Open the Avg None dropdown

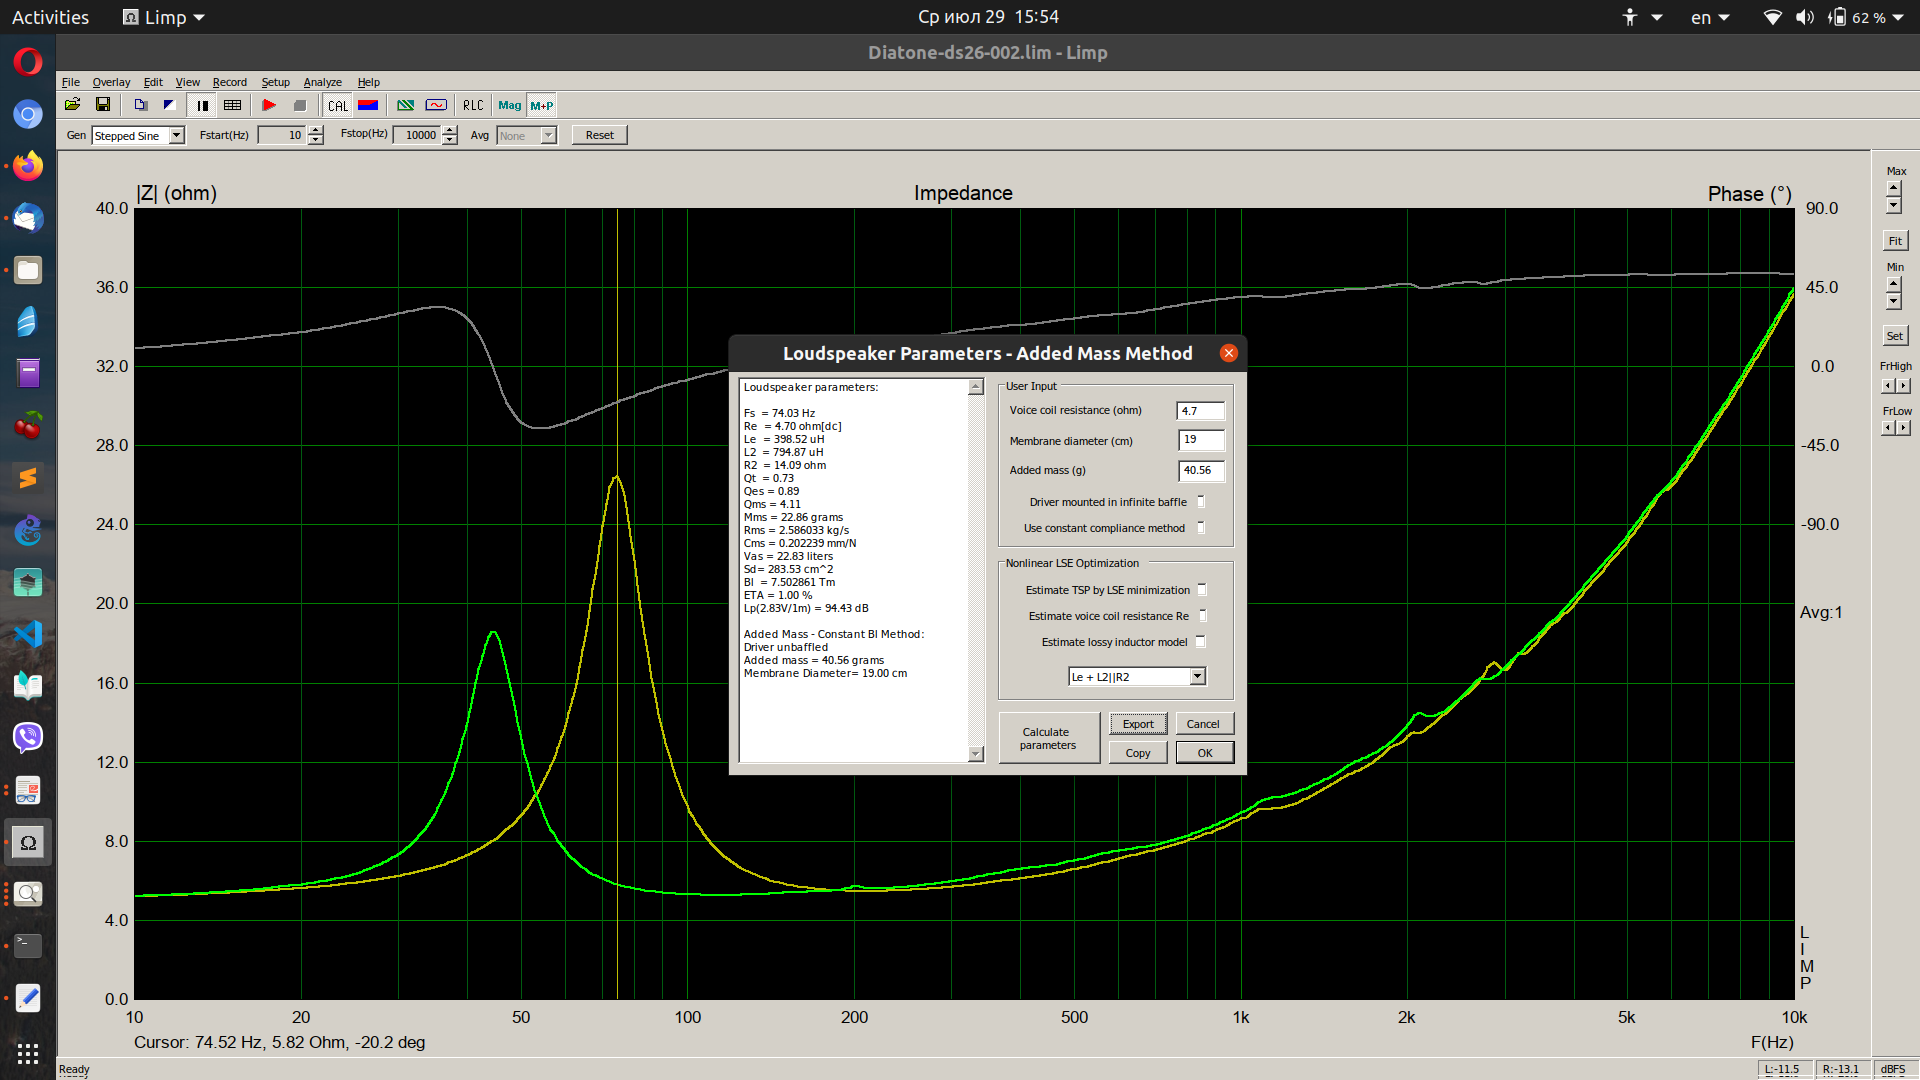click(x=548, y=136)
